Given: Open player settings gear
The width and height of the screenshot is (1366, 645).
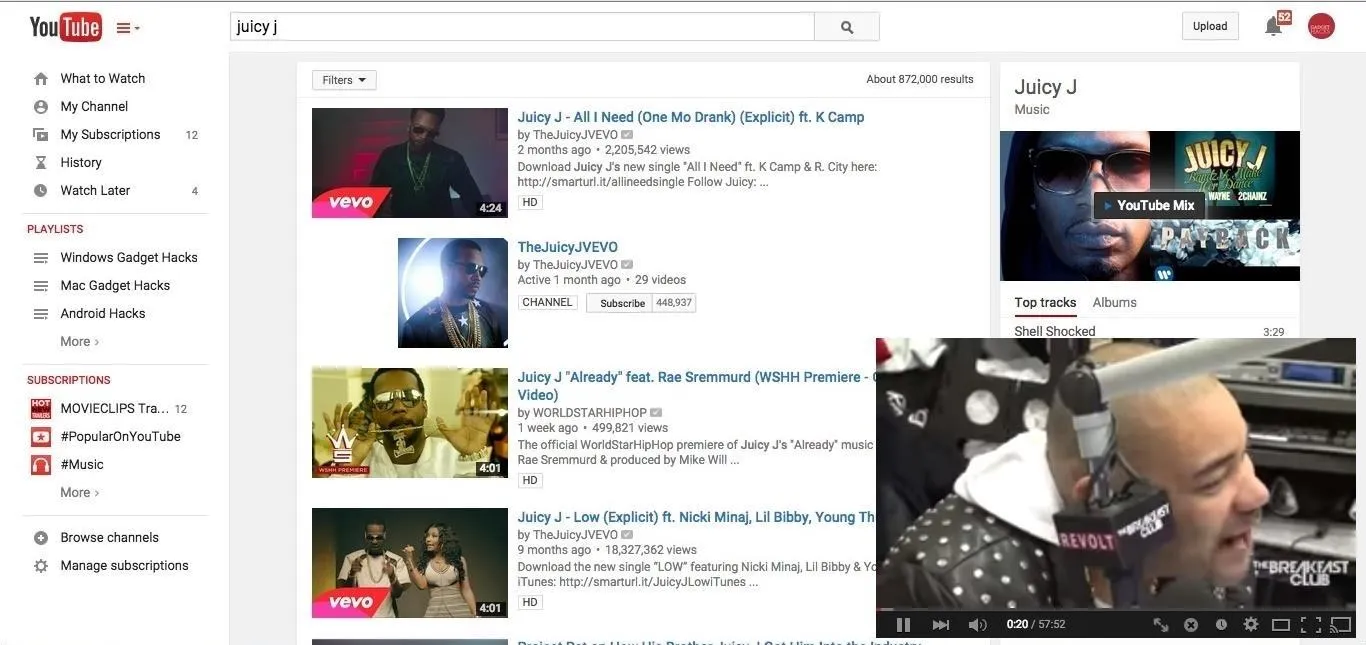Looking at the screenshot, I should click(1250, 624).
